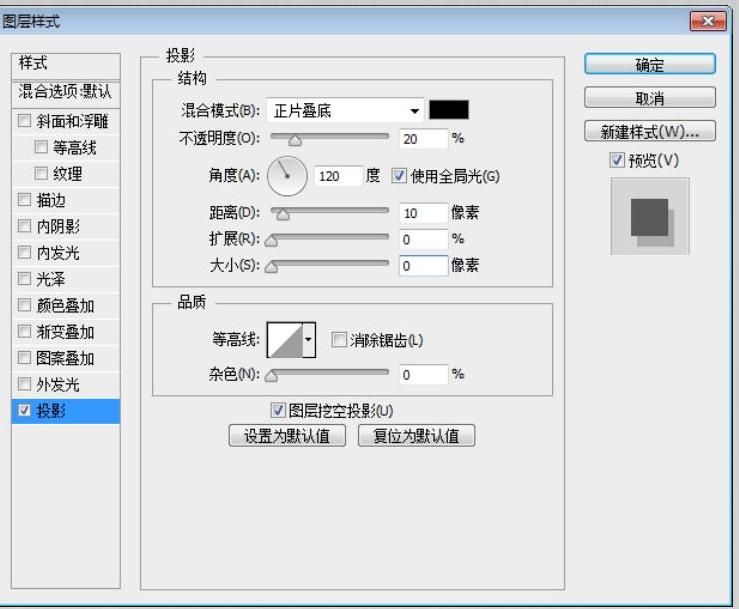Image resolution: width=739 pixels, height=609 pixels.
Task: Click the style preview thumbnail
Action: coord(650,217)
